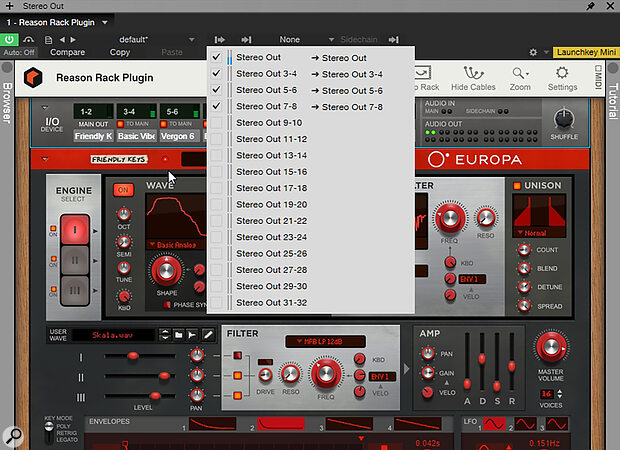Collapse the Europa device fold triangle
620x450 pixels.
tap(45, 159)
